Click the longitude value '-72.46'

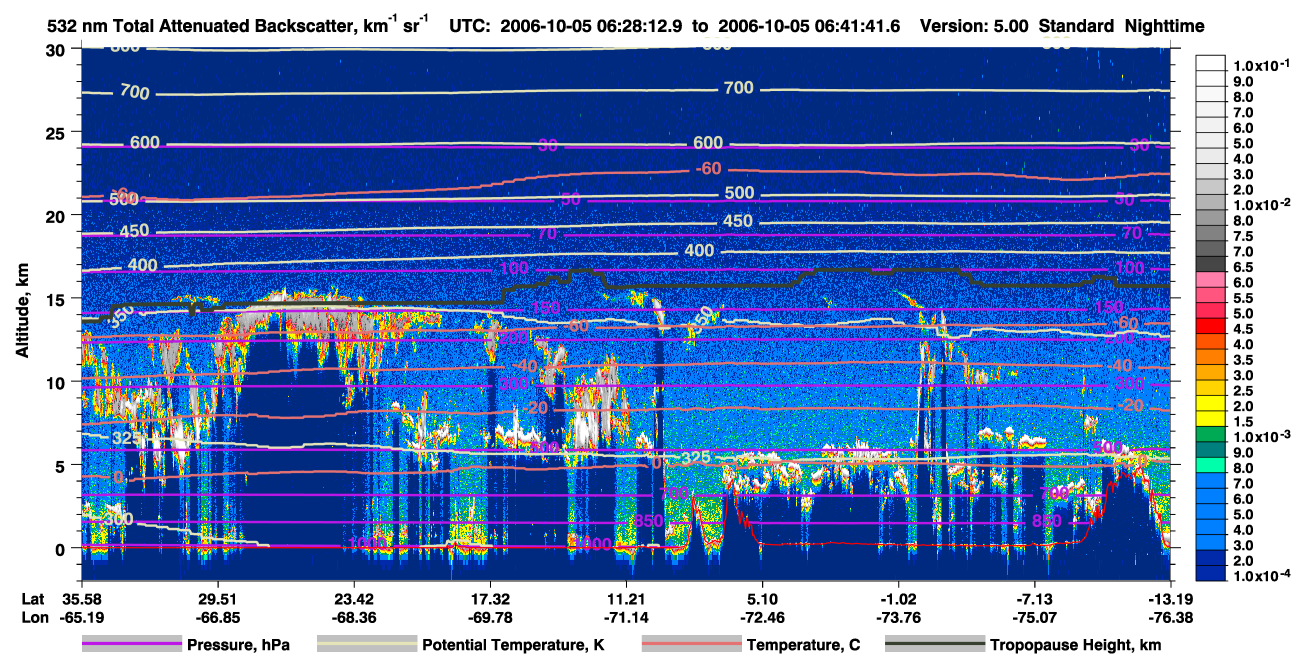(762, 617)
